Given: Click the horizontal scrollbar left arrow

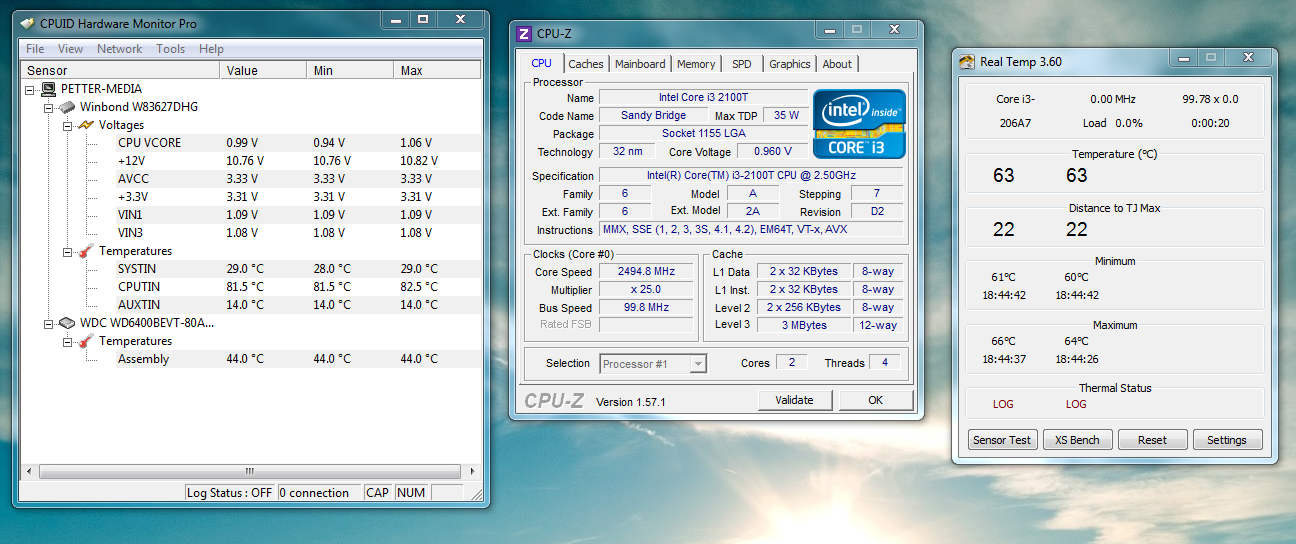Looking at the screenshot, I should tap(28, 472).
